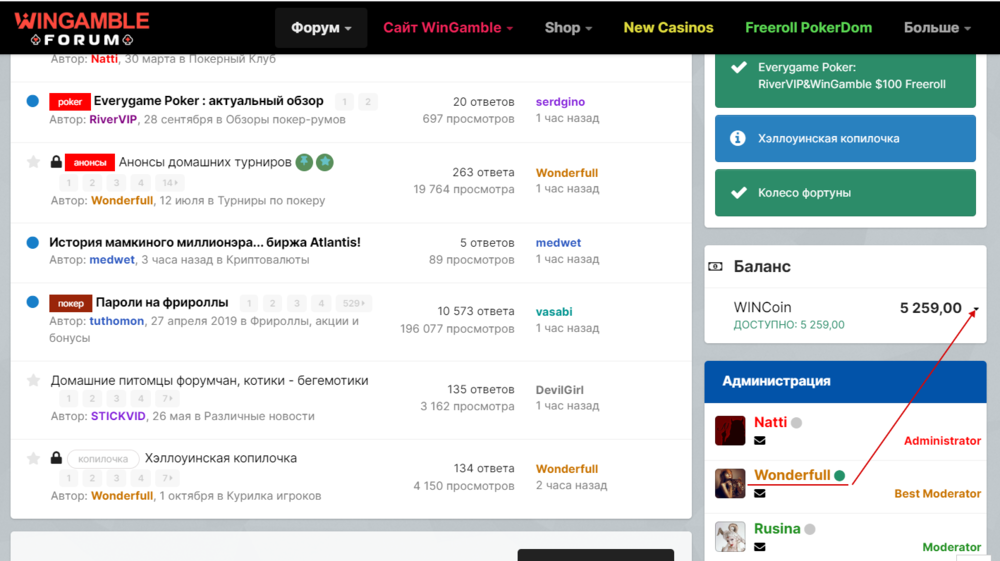Mark История мамкиного миллионэра topic as read
Screen dimensions: 1000x561
33,243
